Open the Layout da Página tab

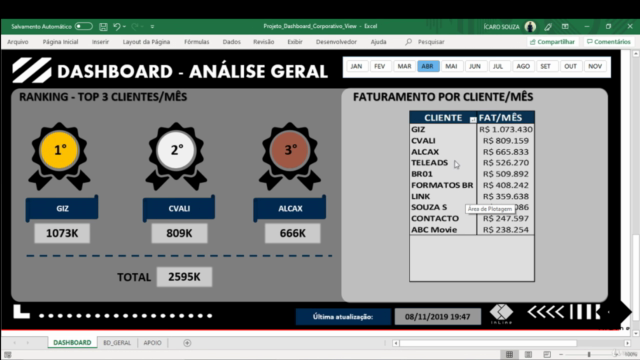(x=146, y=42)
